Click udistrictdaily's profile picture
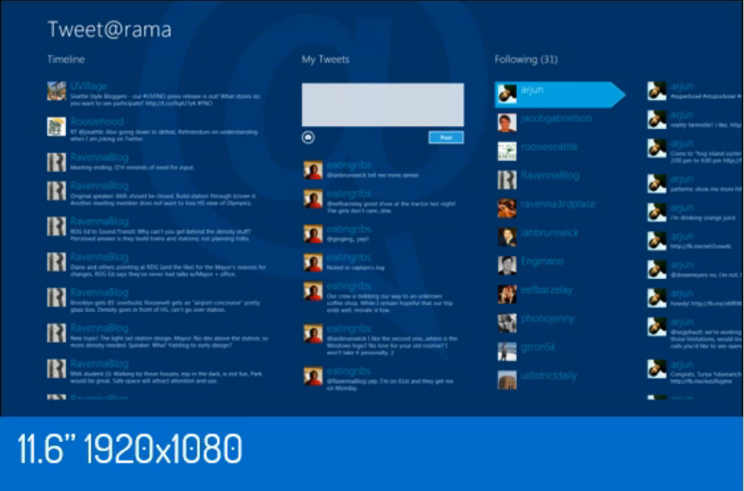Image resolution: width=744 pixels, height=491 pixels. click(x=507, y=380)
